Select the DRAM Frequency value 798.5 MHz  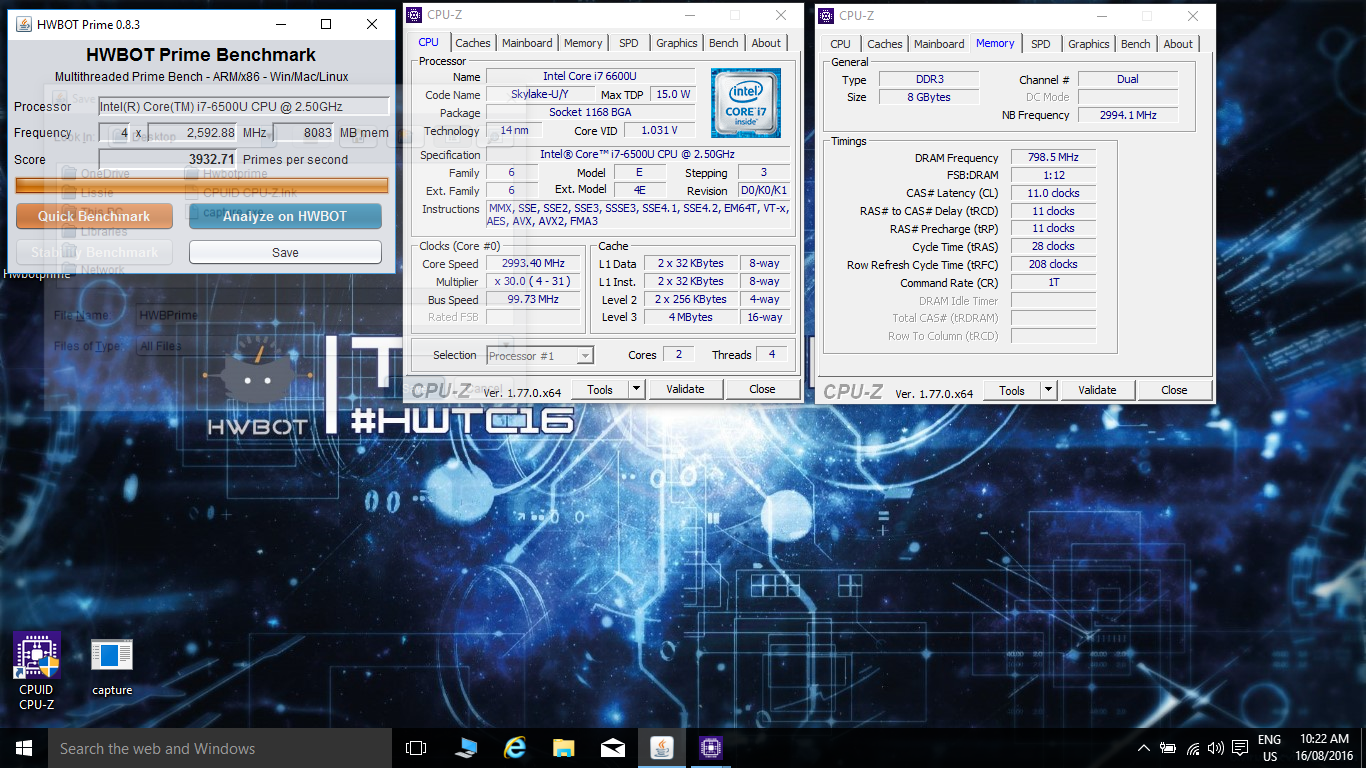pos(1053,158)
